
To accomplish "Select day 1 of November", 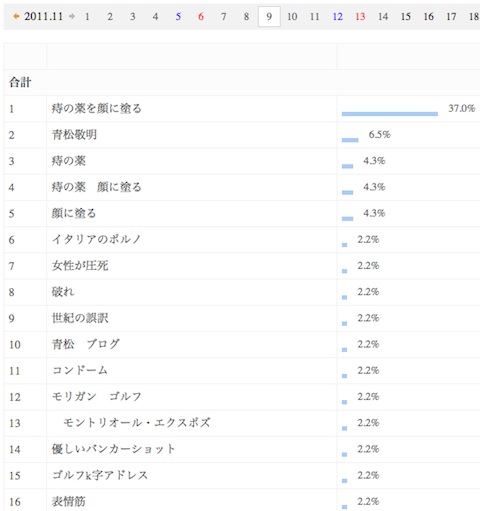I will coord(87,16).
